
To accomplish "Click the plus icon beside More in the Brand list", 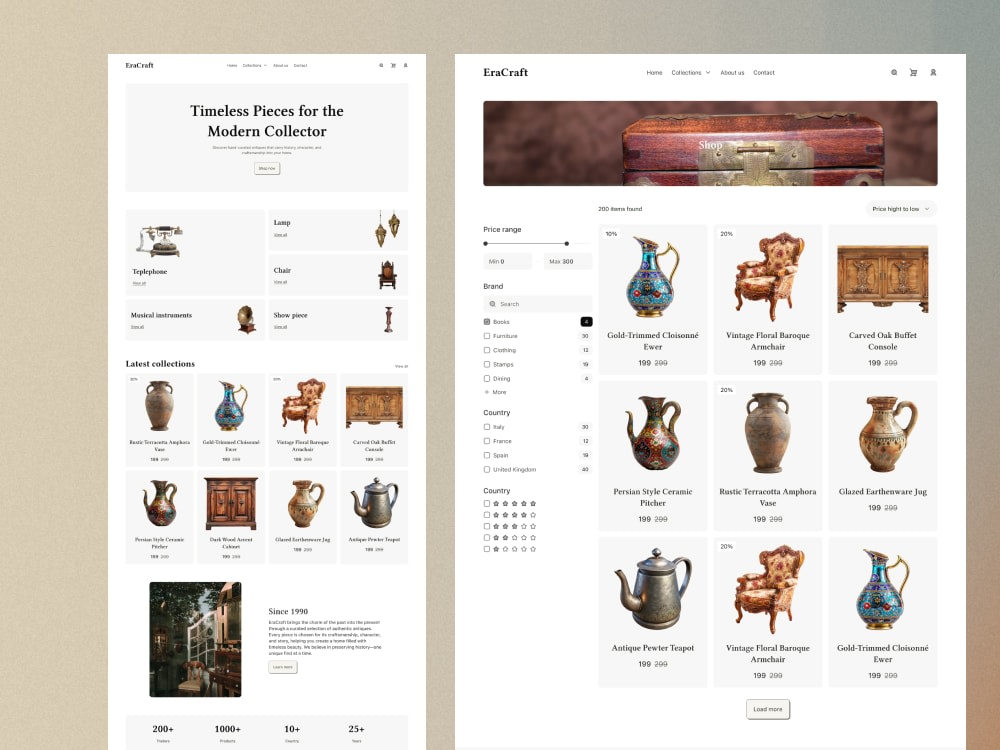I will (x=487, y=392).
